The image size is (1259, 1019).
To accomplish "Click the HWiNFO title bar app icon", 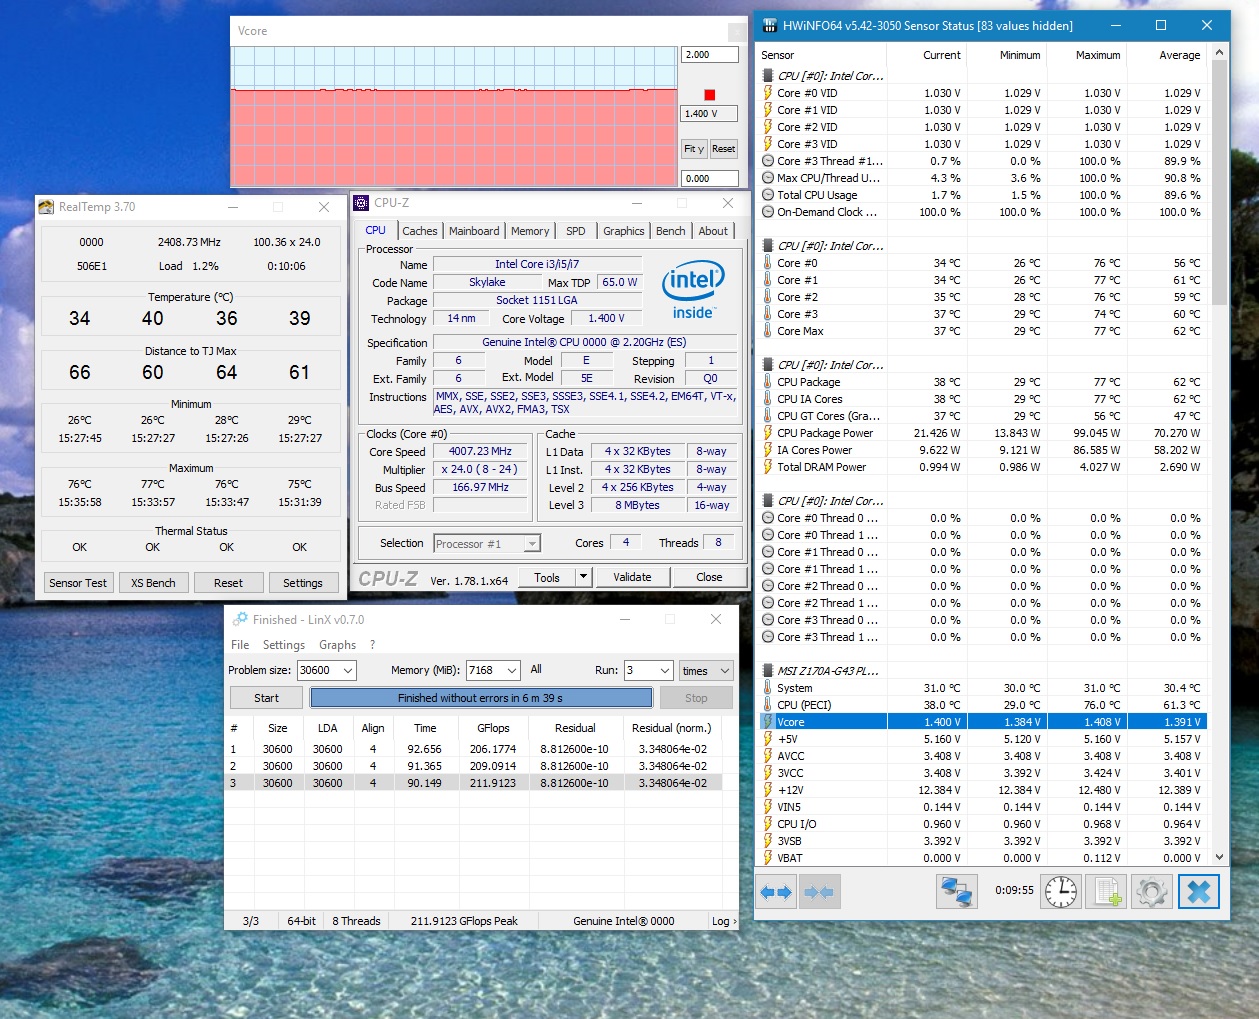I will click(x=769, y=25).
